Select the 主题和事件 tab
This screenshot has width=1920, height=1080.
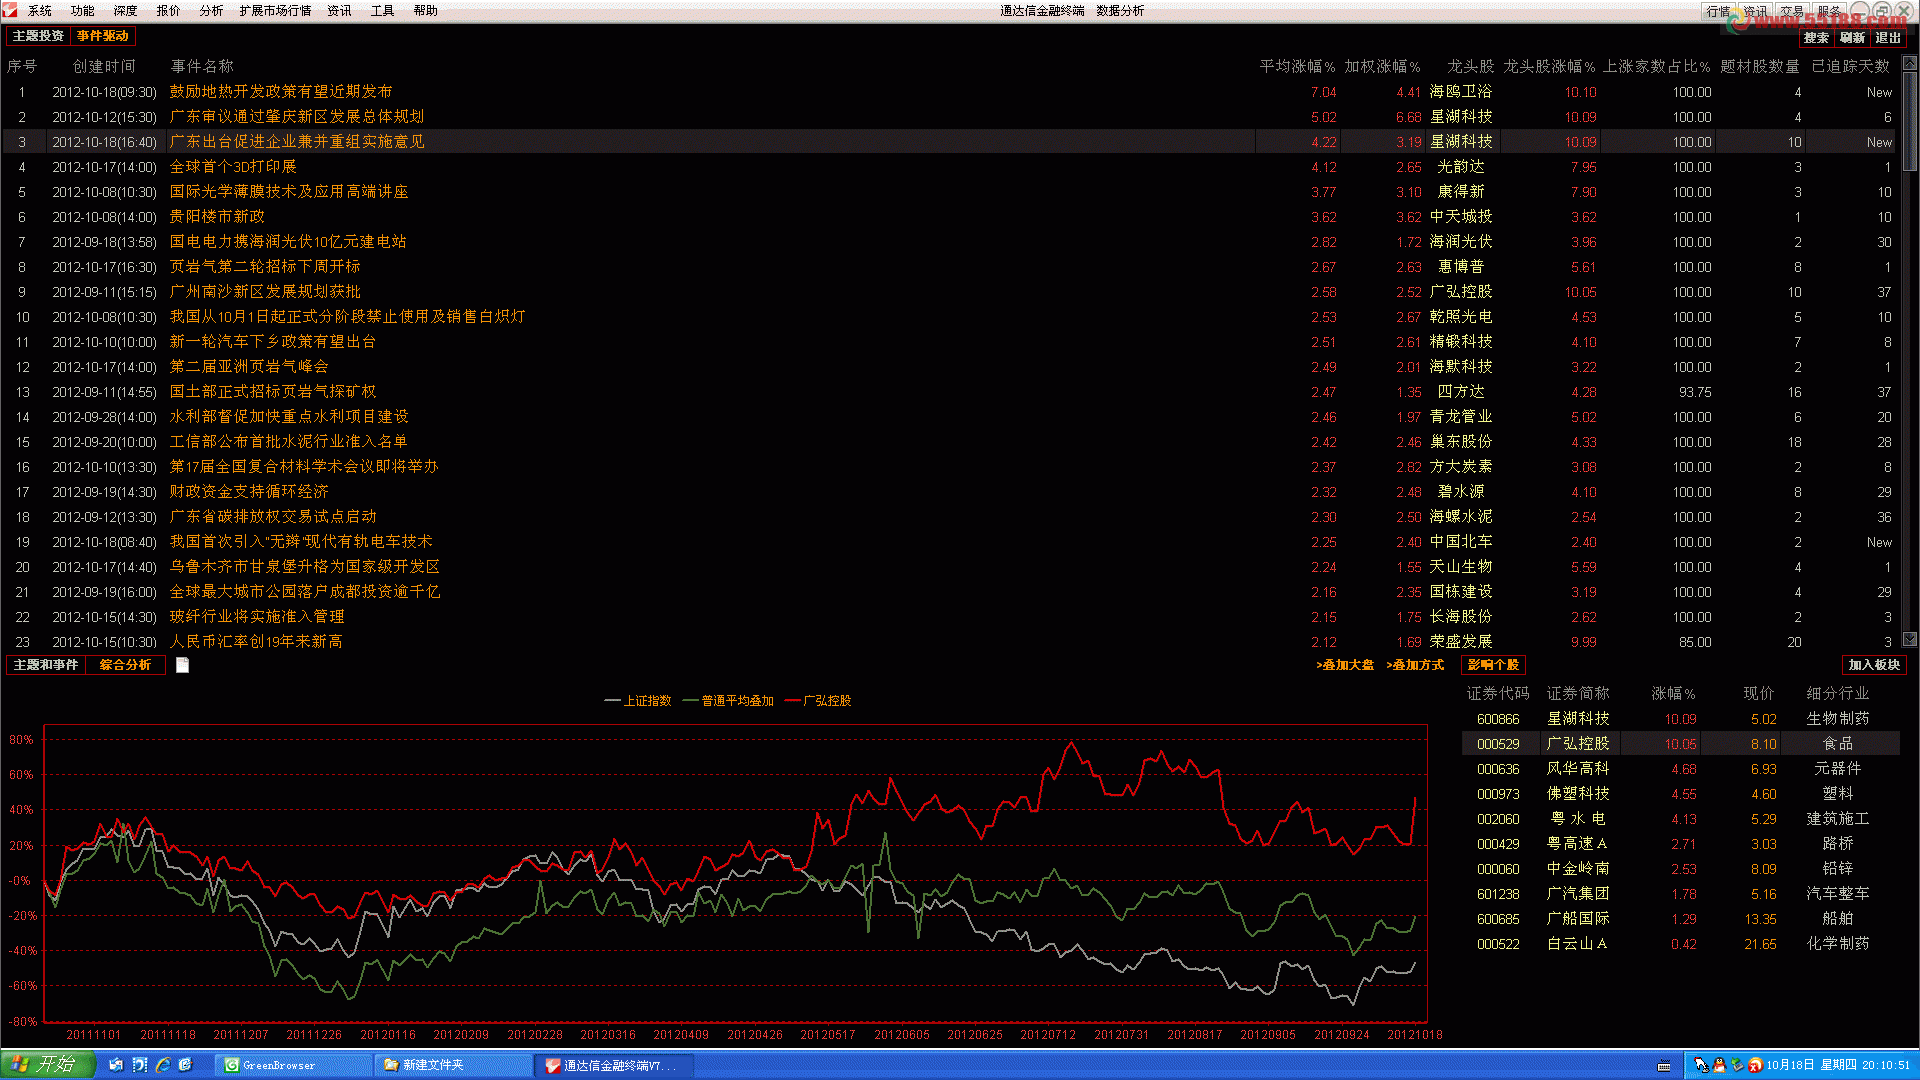(x=45, y=665)
